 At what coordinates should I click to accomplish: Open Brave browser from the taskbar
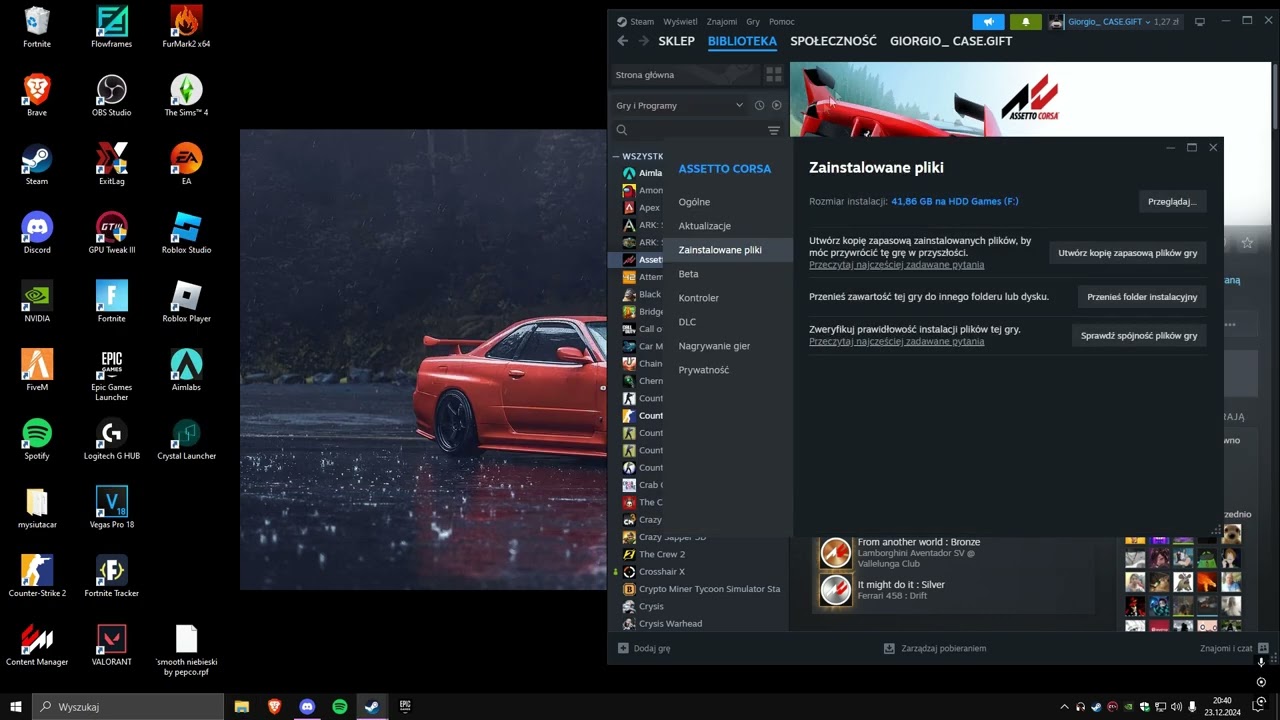click(274, 706)
